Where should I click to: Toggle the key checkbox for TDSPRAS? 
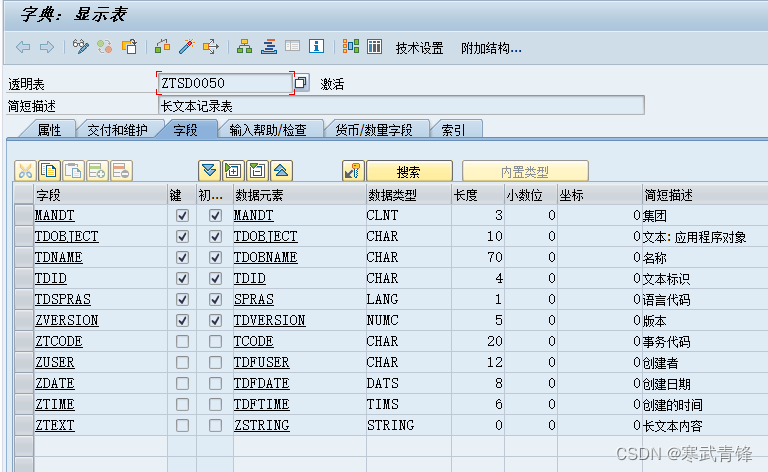pyautogui.click(x=182, y=299)
